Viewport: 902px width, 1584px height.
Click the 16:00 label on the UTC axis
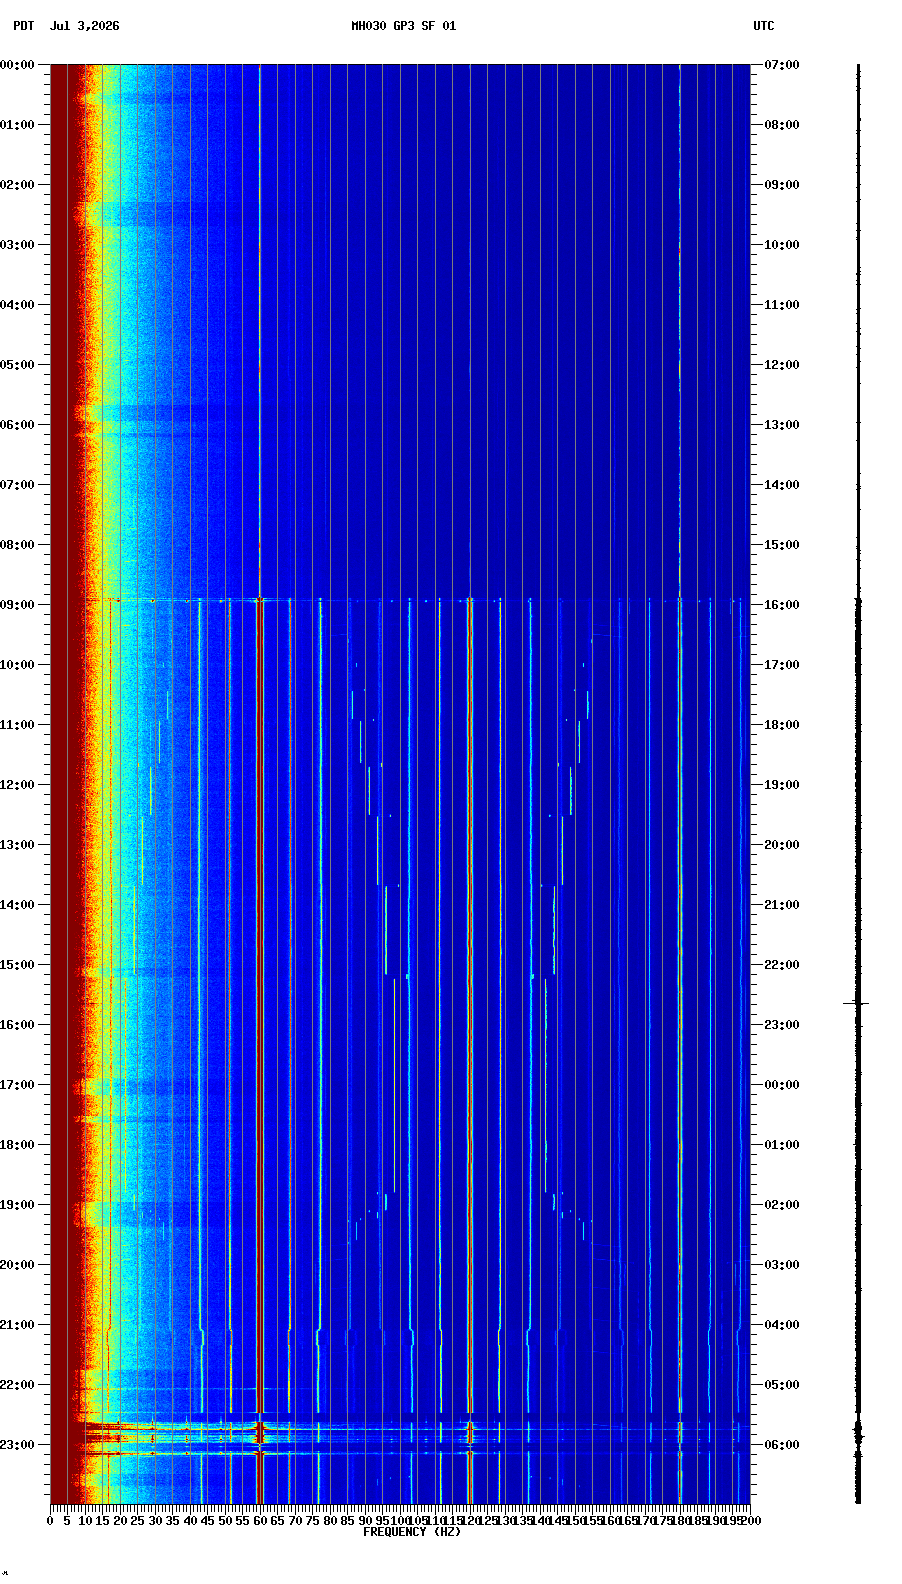click(782, 605)
